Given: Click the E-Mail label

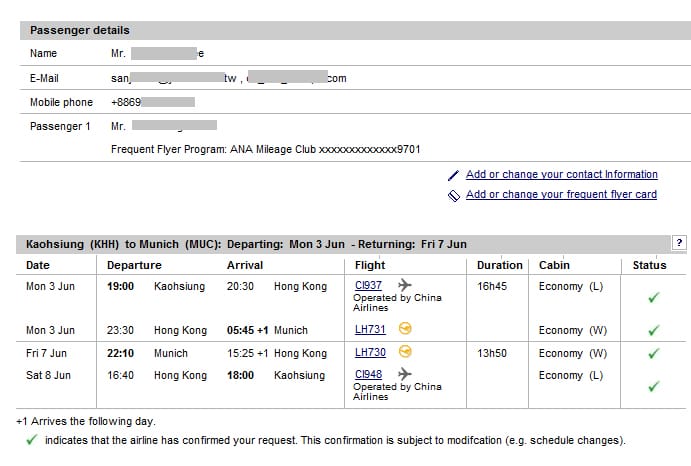Looking at the screenshot, I should pos(44,78).
